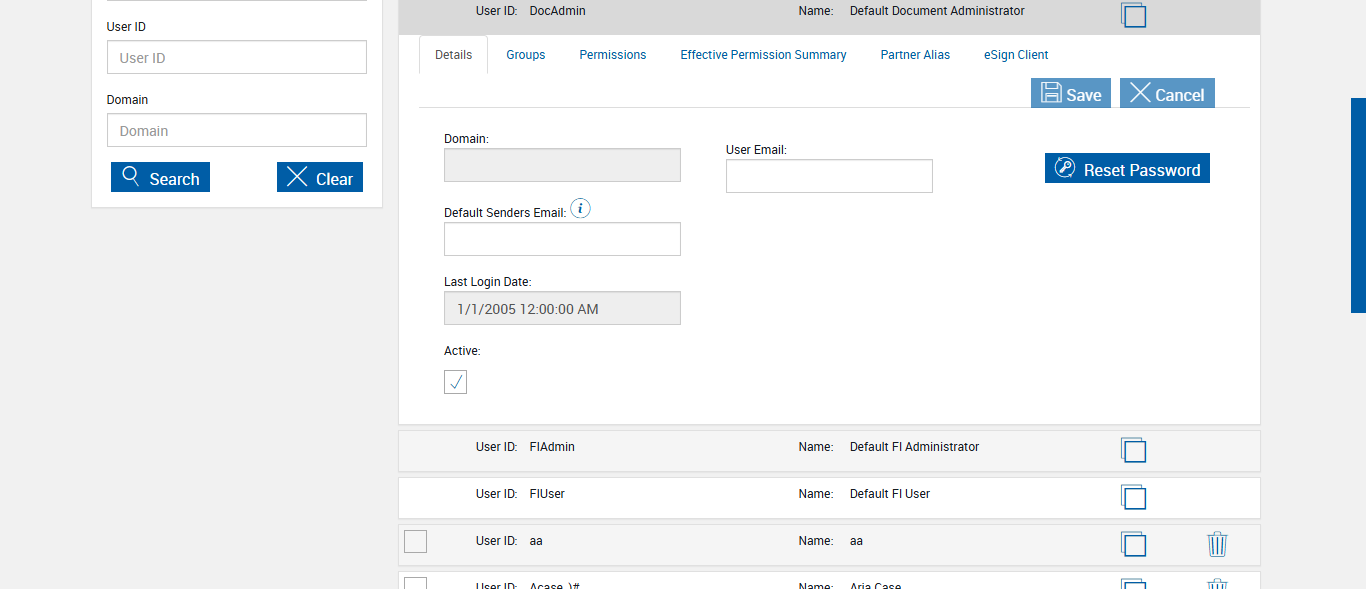The image size is (1366, 589).
Task: Select the checkbox for user aa
Action: (x=415, y=541)
